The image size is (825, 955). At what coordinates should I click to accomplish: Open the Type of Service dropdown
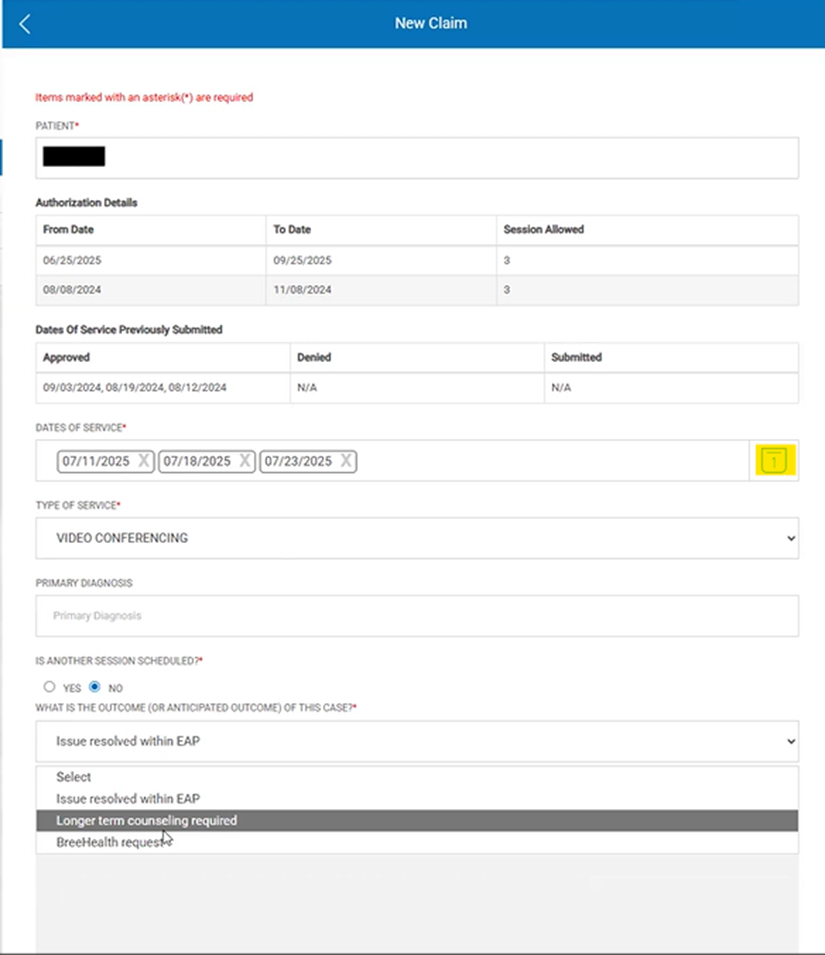click(x=417, y=538)
